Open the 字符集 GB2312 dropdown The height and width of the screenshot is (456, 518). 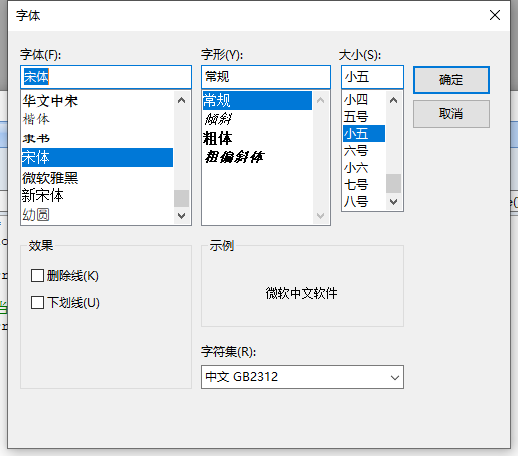click(302, 377)
